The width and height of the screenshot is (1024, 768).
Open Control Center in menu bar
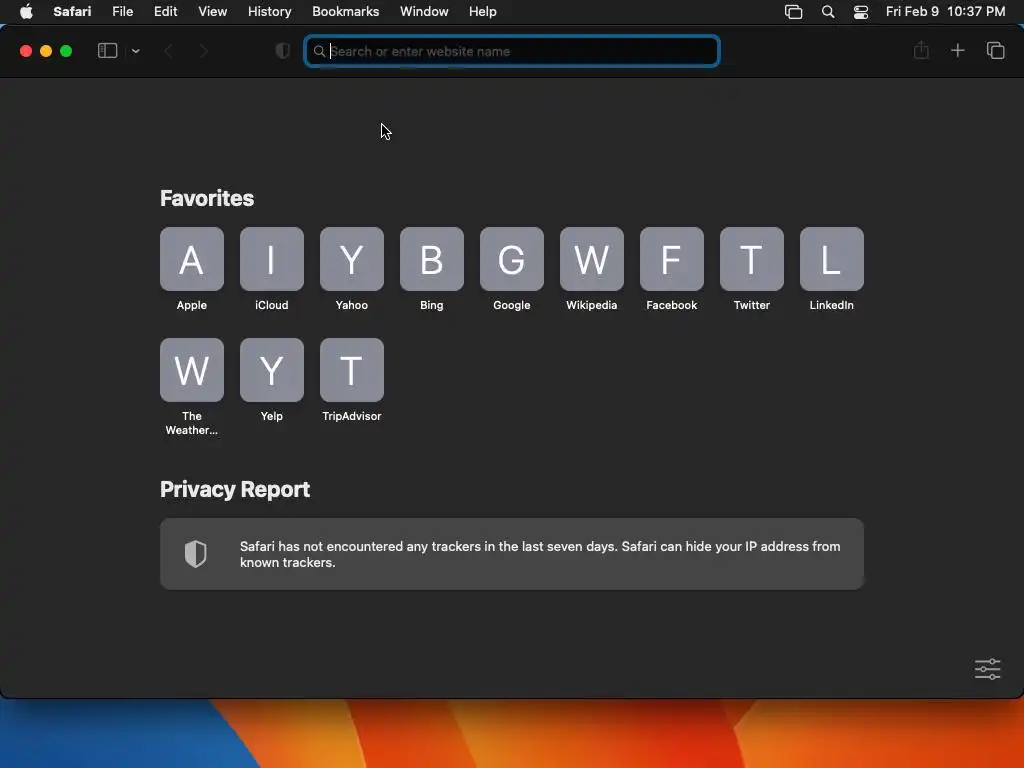tap(861, 12)
